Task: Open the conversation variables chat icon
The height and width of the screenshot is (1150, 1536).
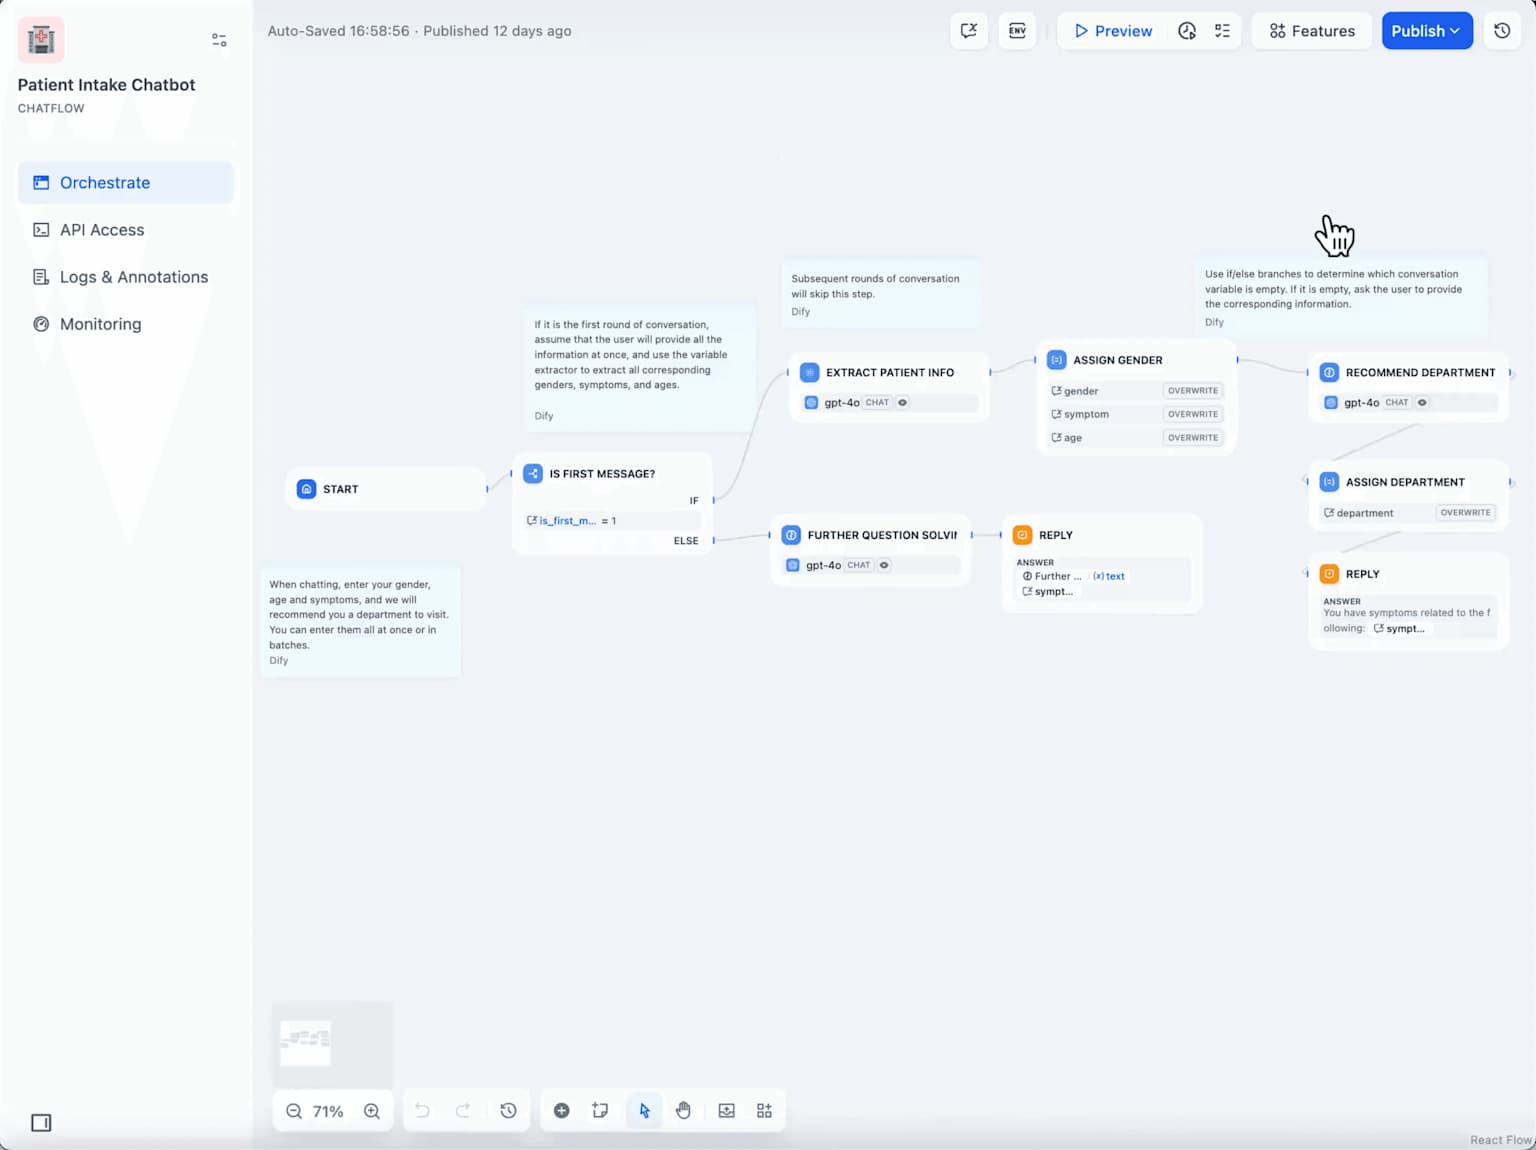Action: [968, 31]
